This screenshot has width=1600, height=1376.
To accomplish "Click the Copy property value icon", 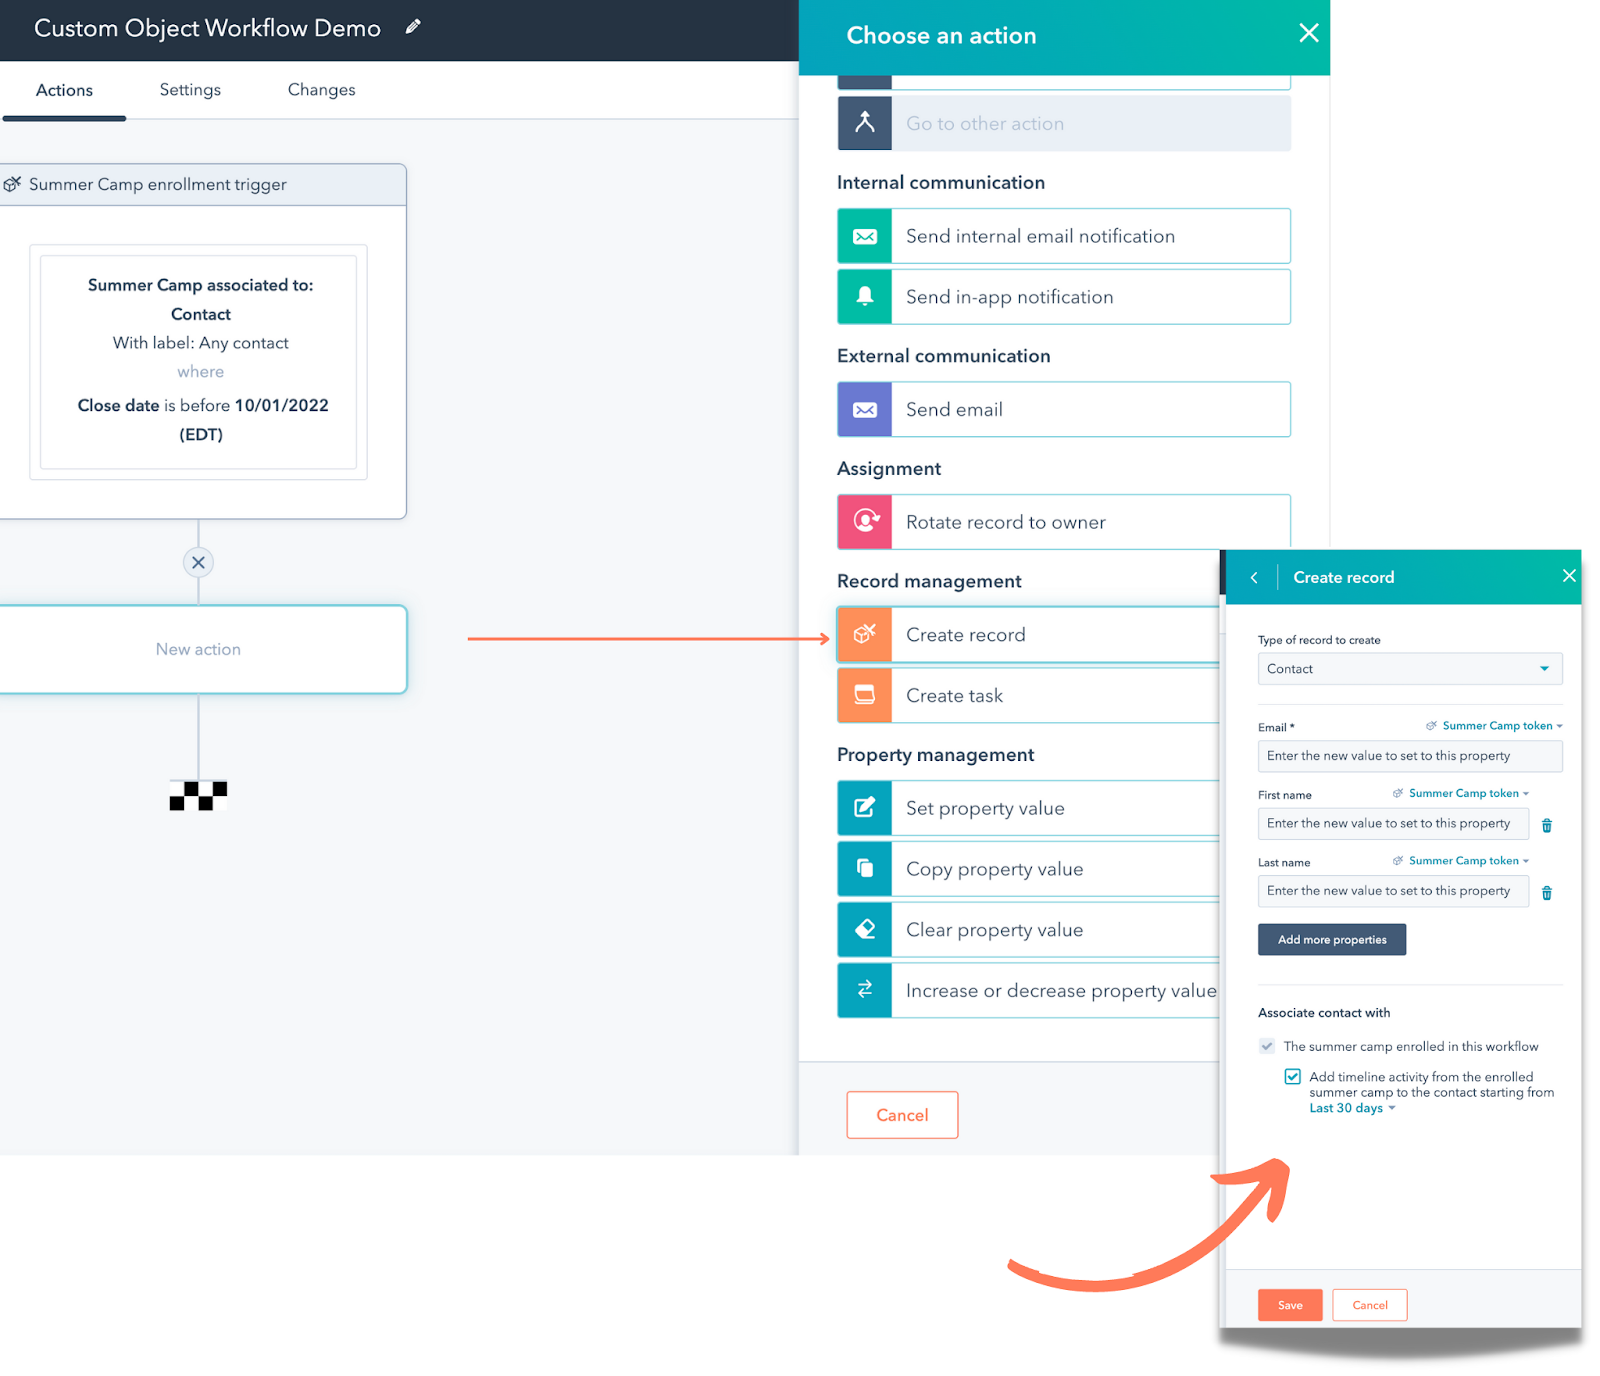I will pyautogui.click(x=863, y=869).
